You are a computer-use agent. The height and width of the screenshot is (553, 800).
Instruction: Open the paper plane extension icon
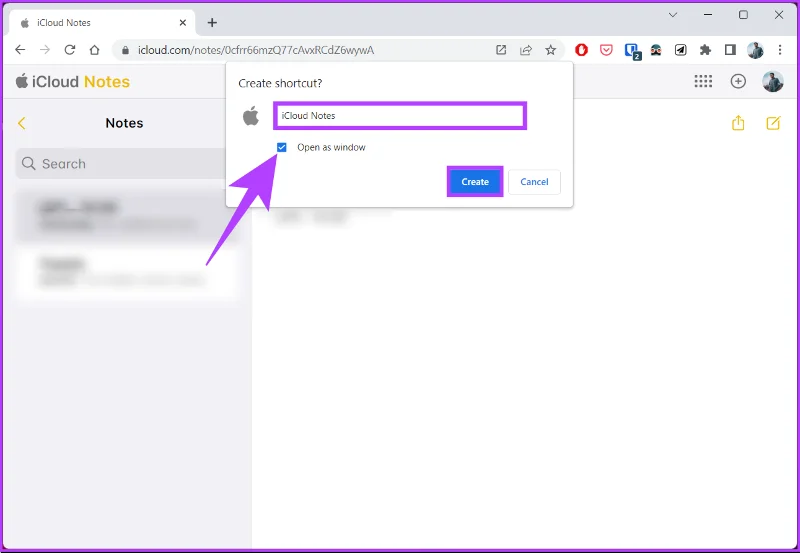click(x=681, y=49)
